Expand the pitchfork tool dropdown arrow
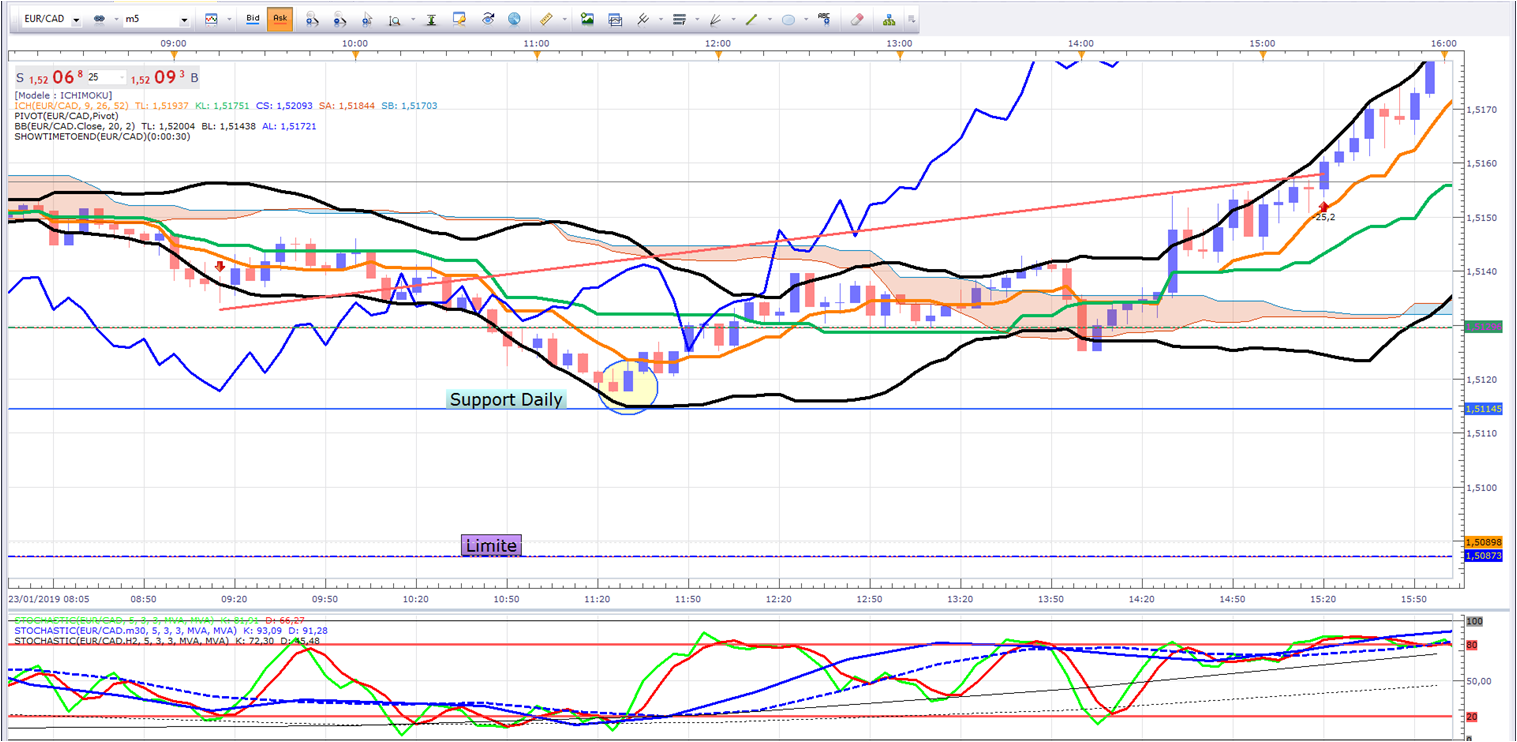The height and width of the screenshot is (742, 1517). coord(661,20)
